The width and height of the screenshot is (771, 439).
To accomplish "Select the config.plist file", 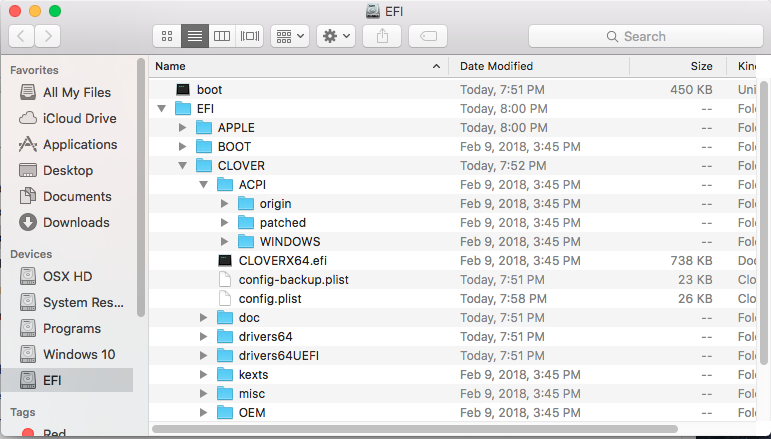I will (x=270, y=299).
